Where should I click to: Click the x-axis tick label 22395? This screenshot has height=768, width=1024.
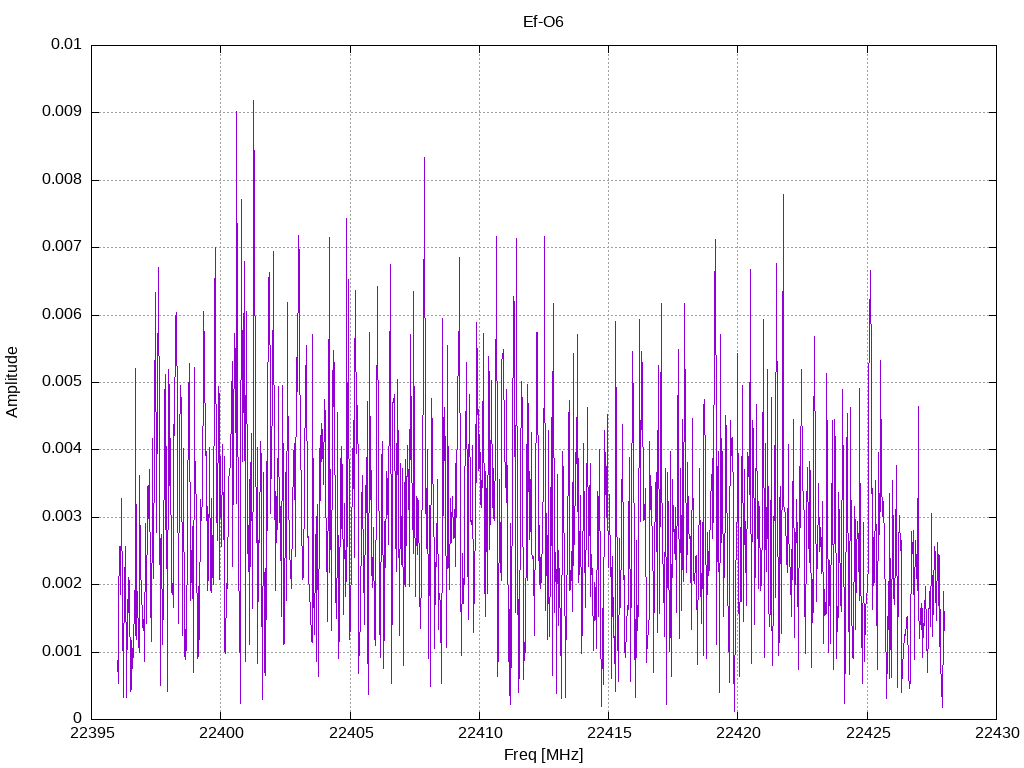[x=91, y=733]
